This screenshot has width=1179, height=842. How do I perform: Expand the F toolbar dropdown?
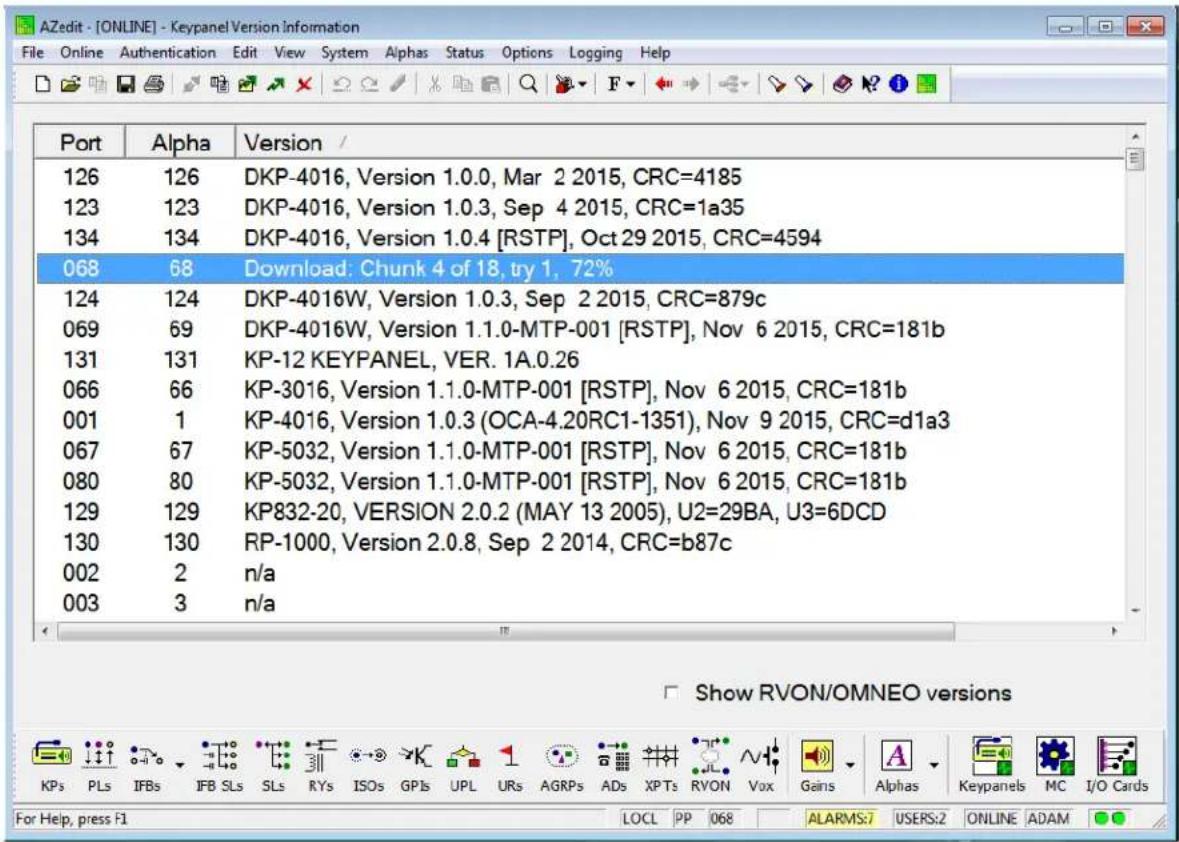click(x=631, y=84)
